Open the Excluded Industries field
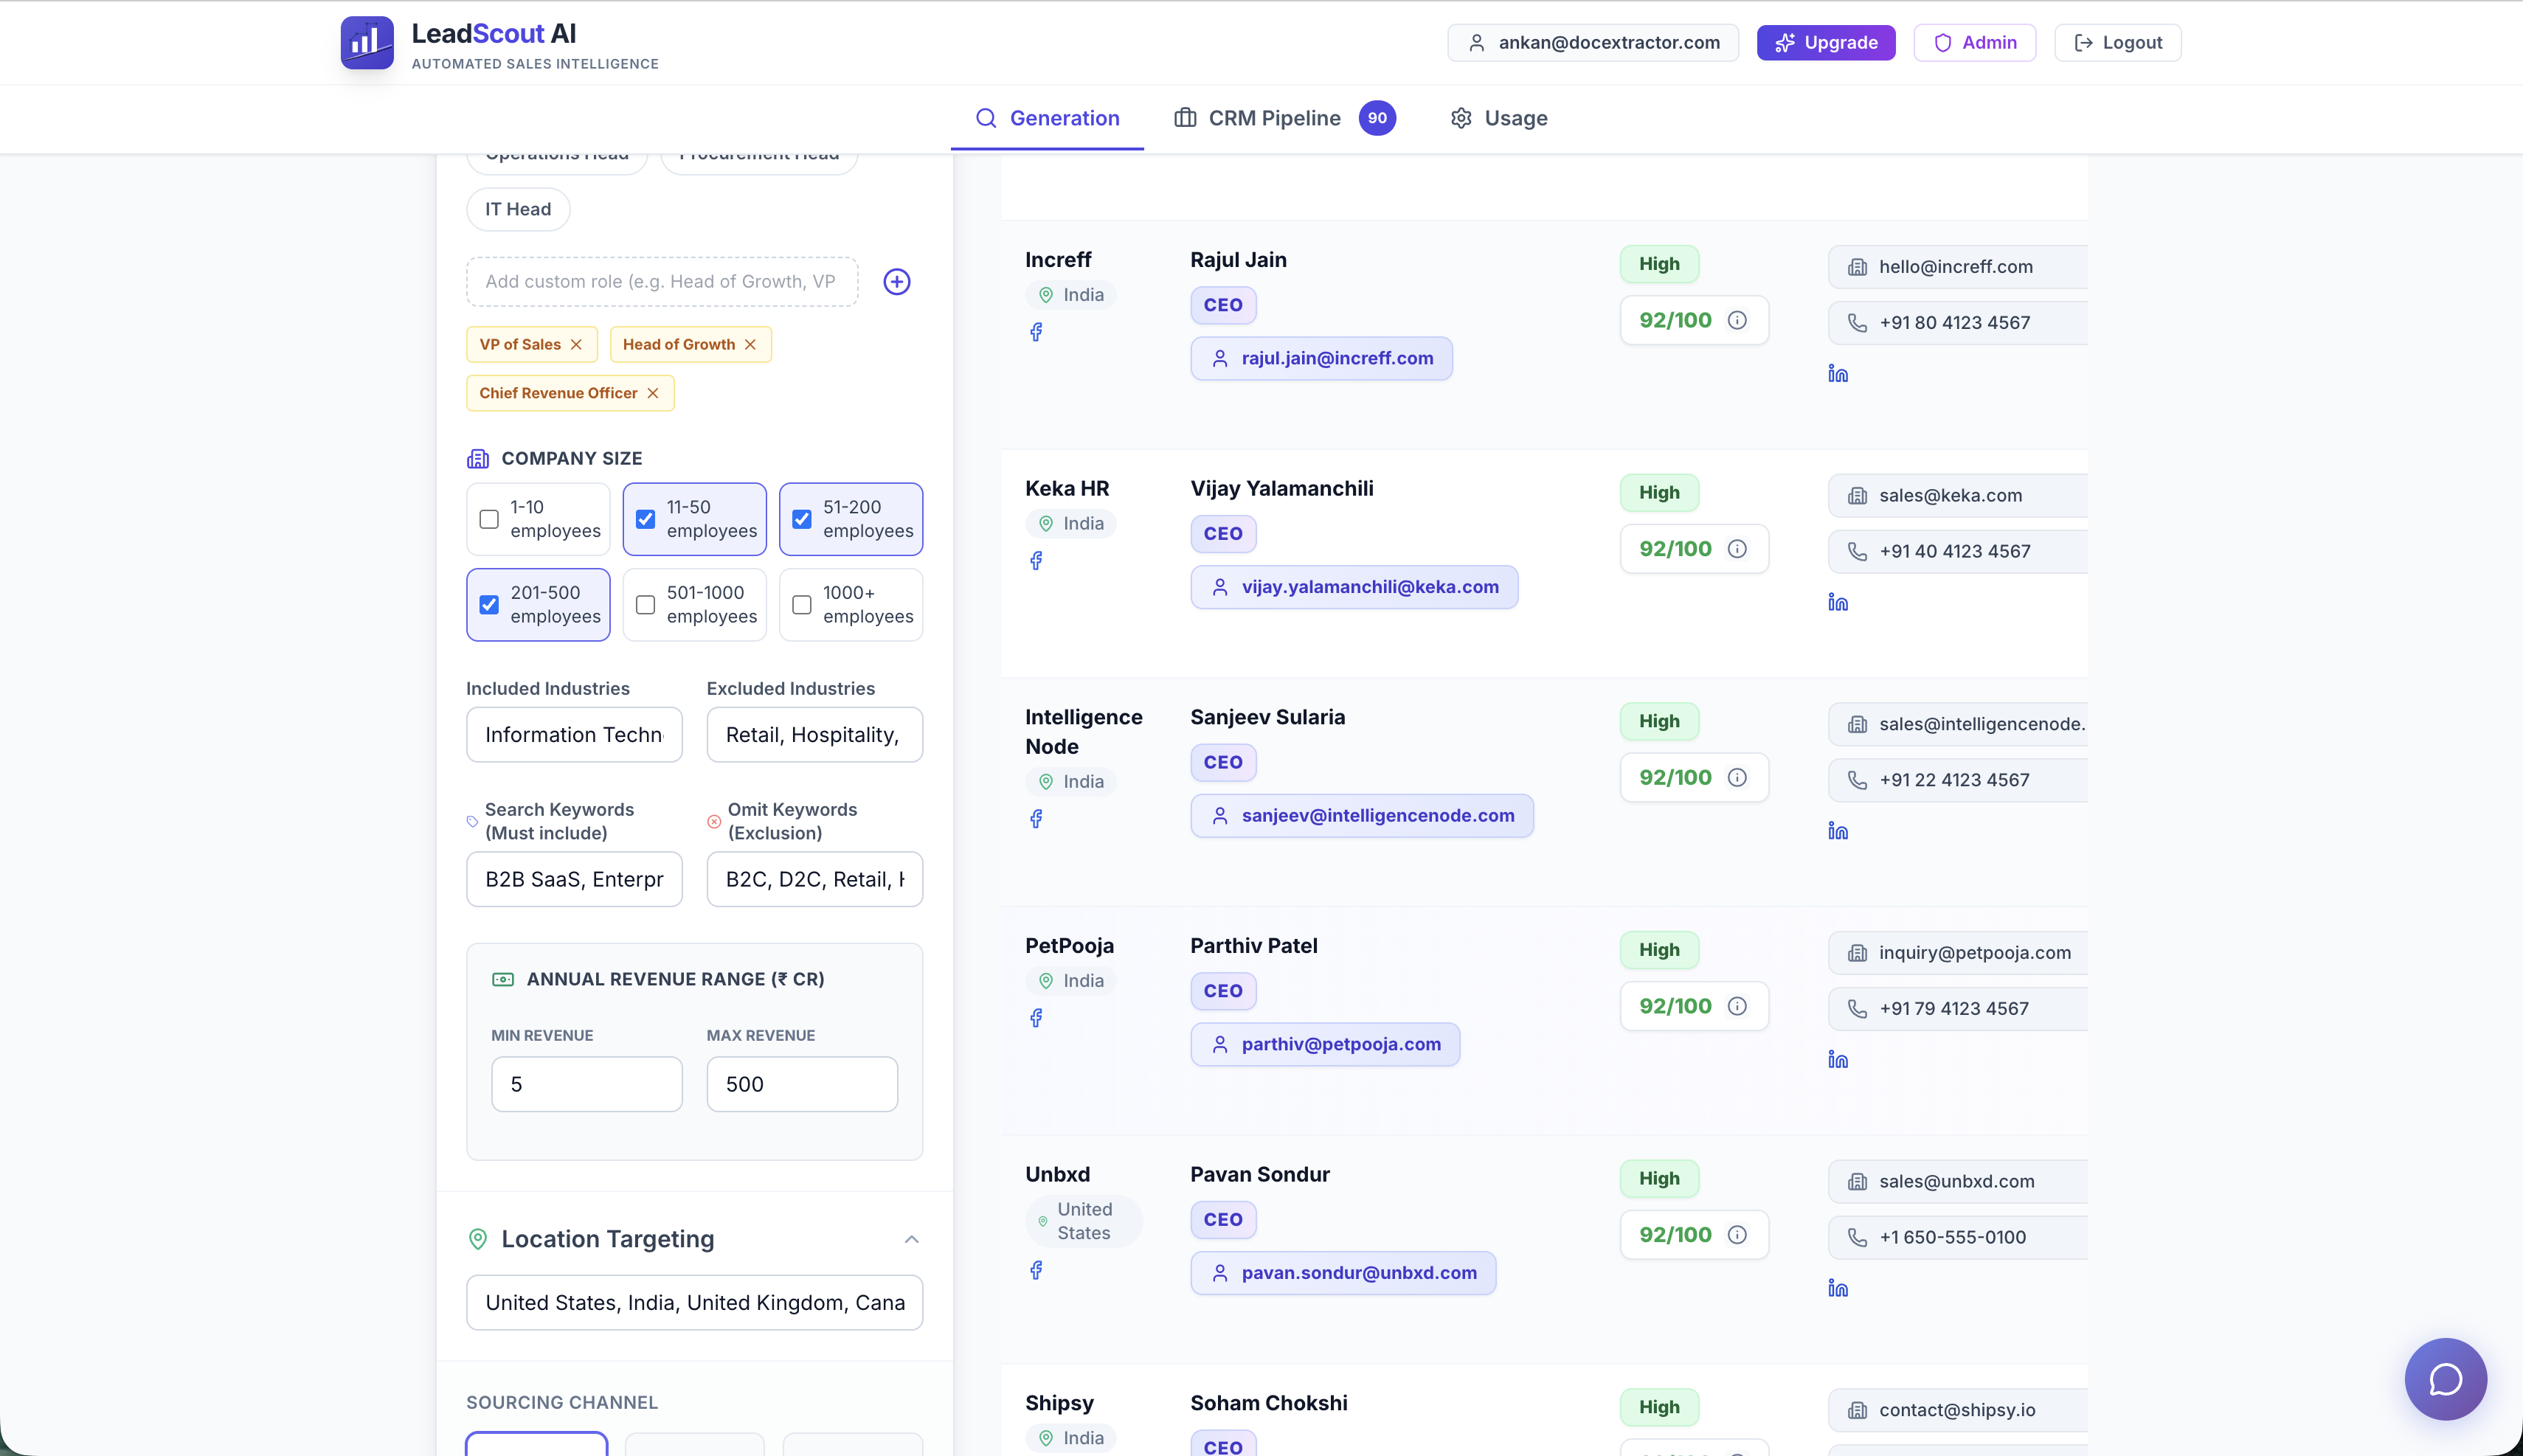The image size is (2523, 1456). coord(814,734)
